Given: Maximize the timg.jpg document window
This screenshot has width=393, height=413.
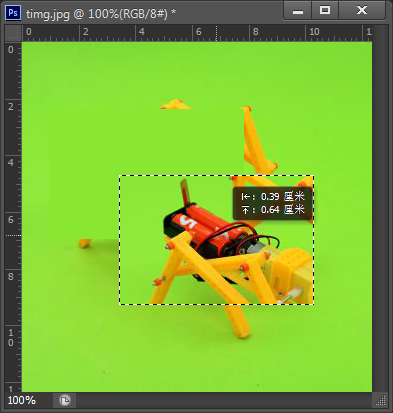Looking at the screenshot, I should pos(325,11).
